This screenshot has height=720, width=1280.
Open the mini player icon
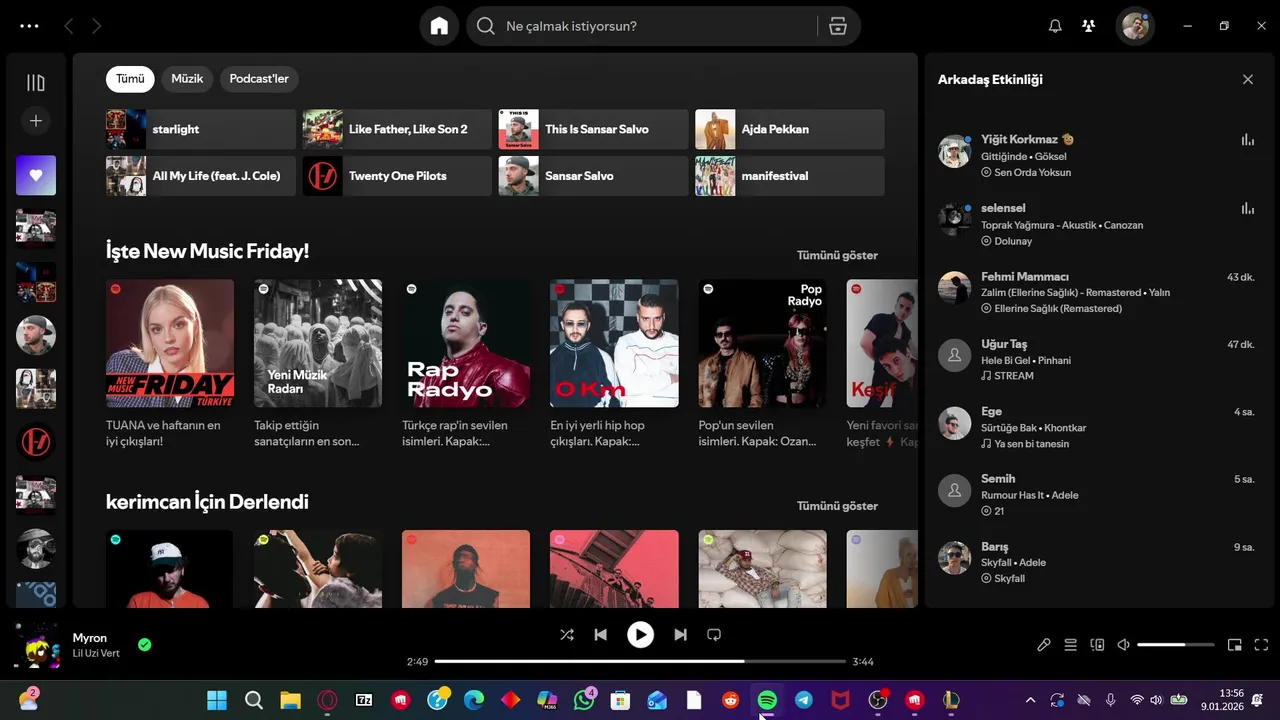click(1235, 645)
